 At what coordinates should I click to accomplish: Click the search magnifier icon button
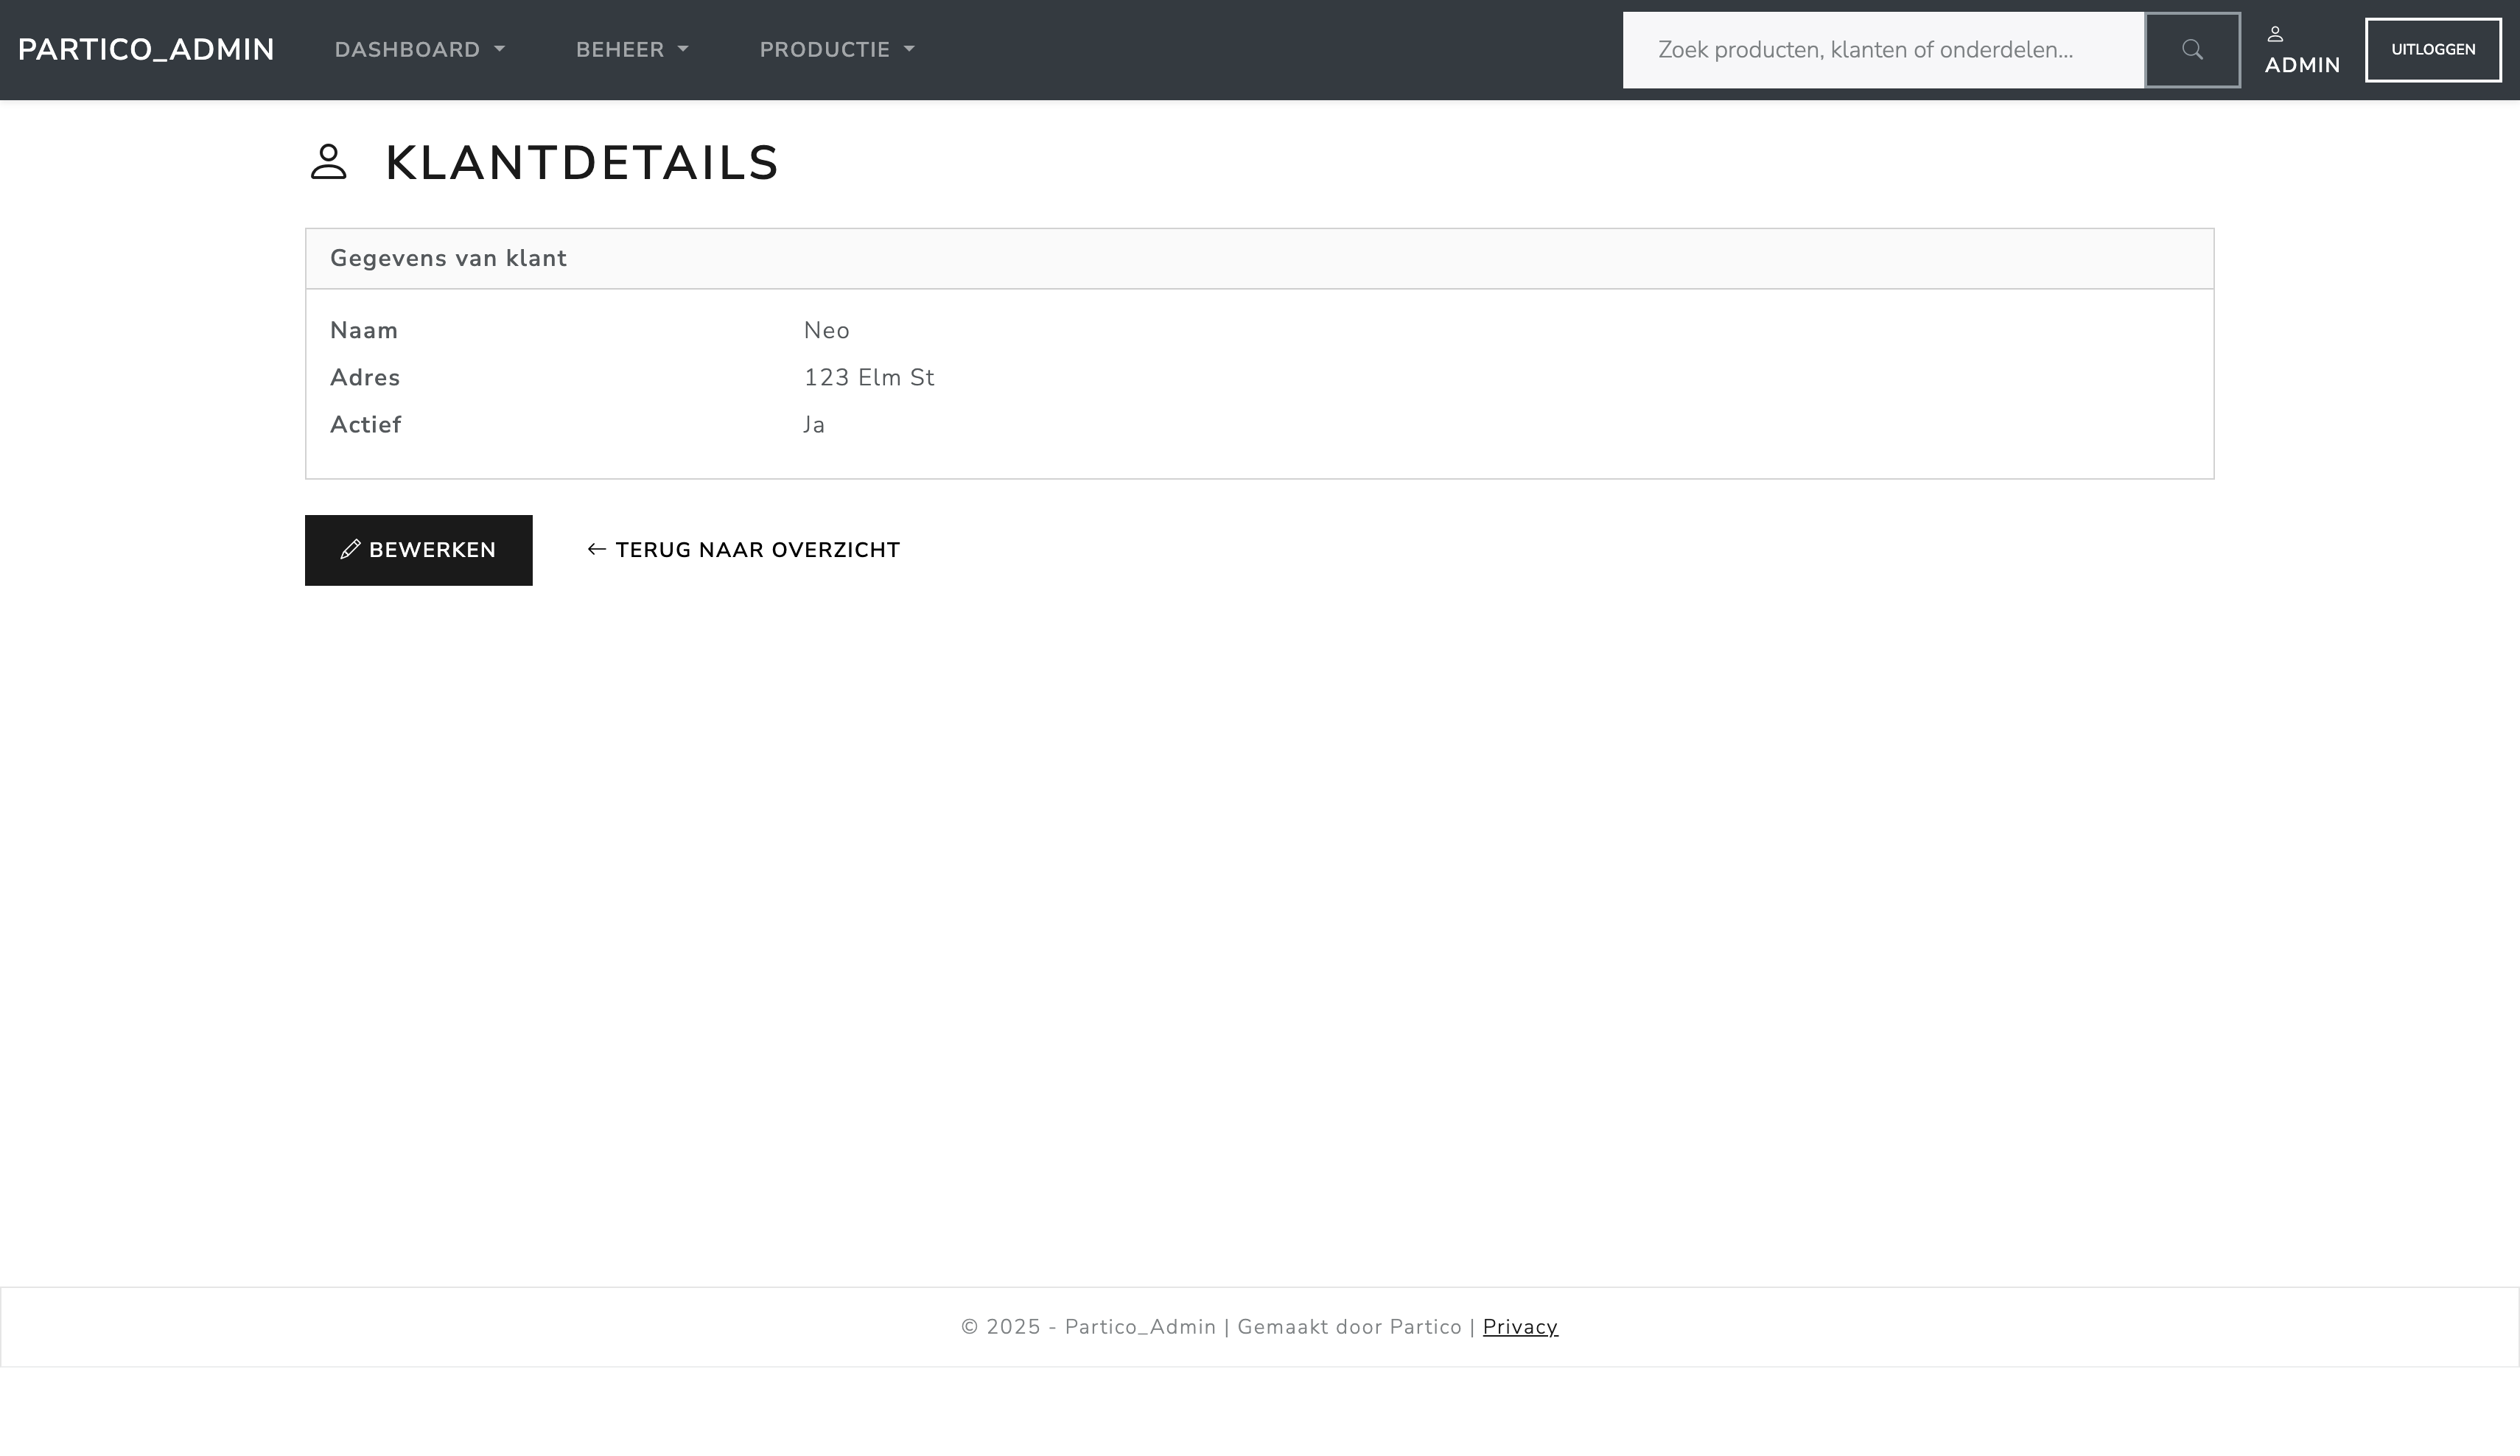point(2192,50)
